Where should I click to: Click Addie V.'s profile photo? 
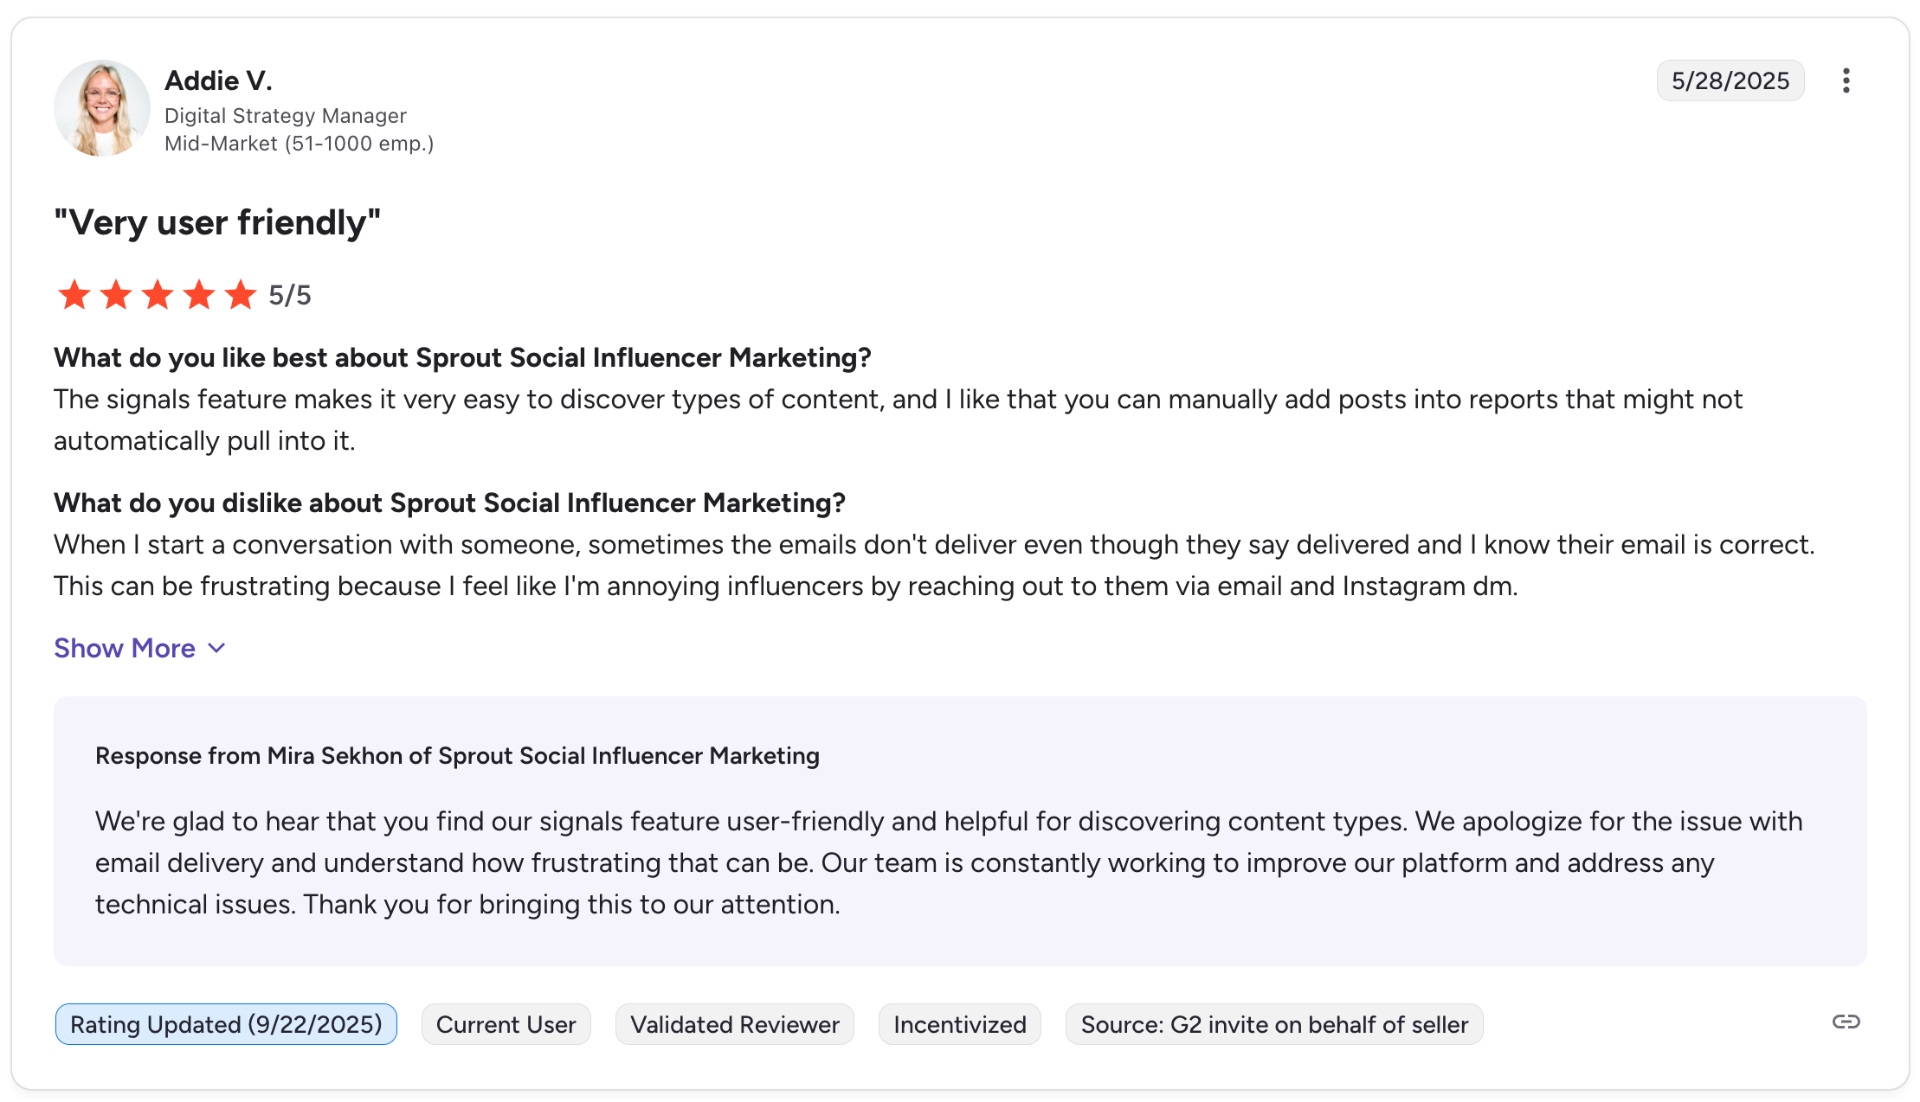click(102, 108)
